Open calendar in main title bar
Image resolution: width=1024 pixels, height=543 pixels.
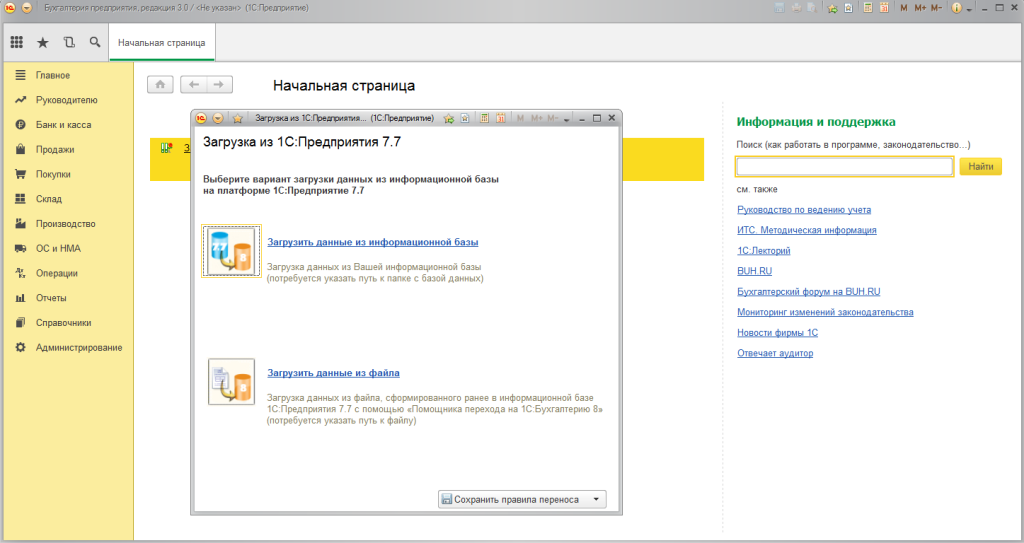(884, 8)
